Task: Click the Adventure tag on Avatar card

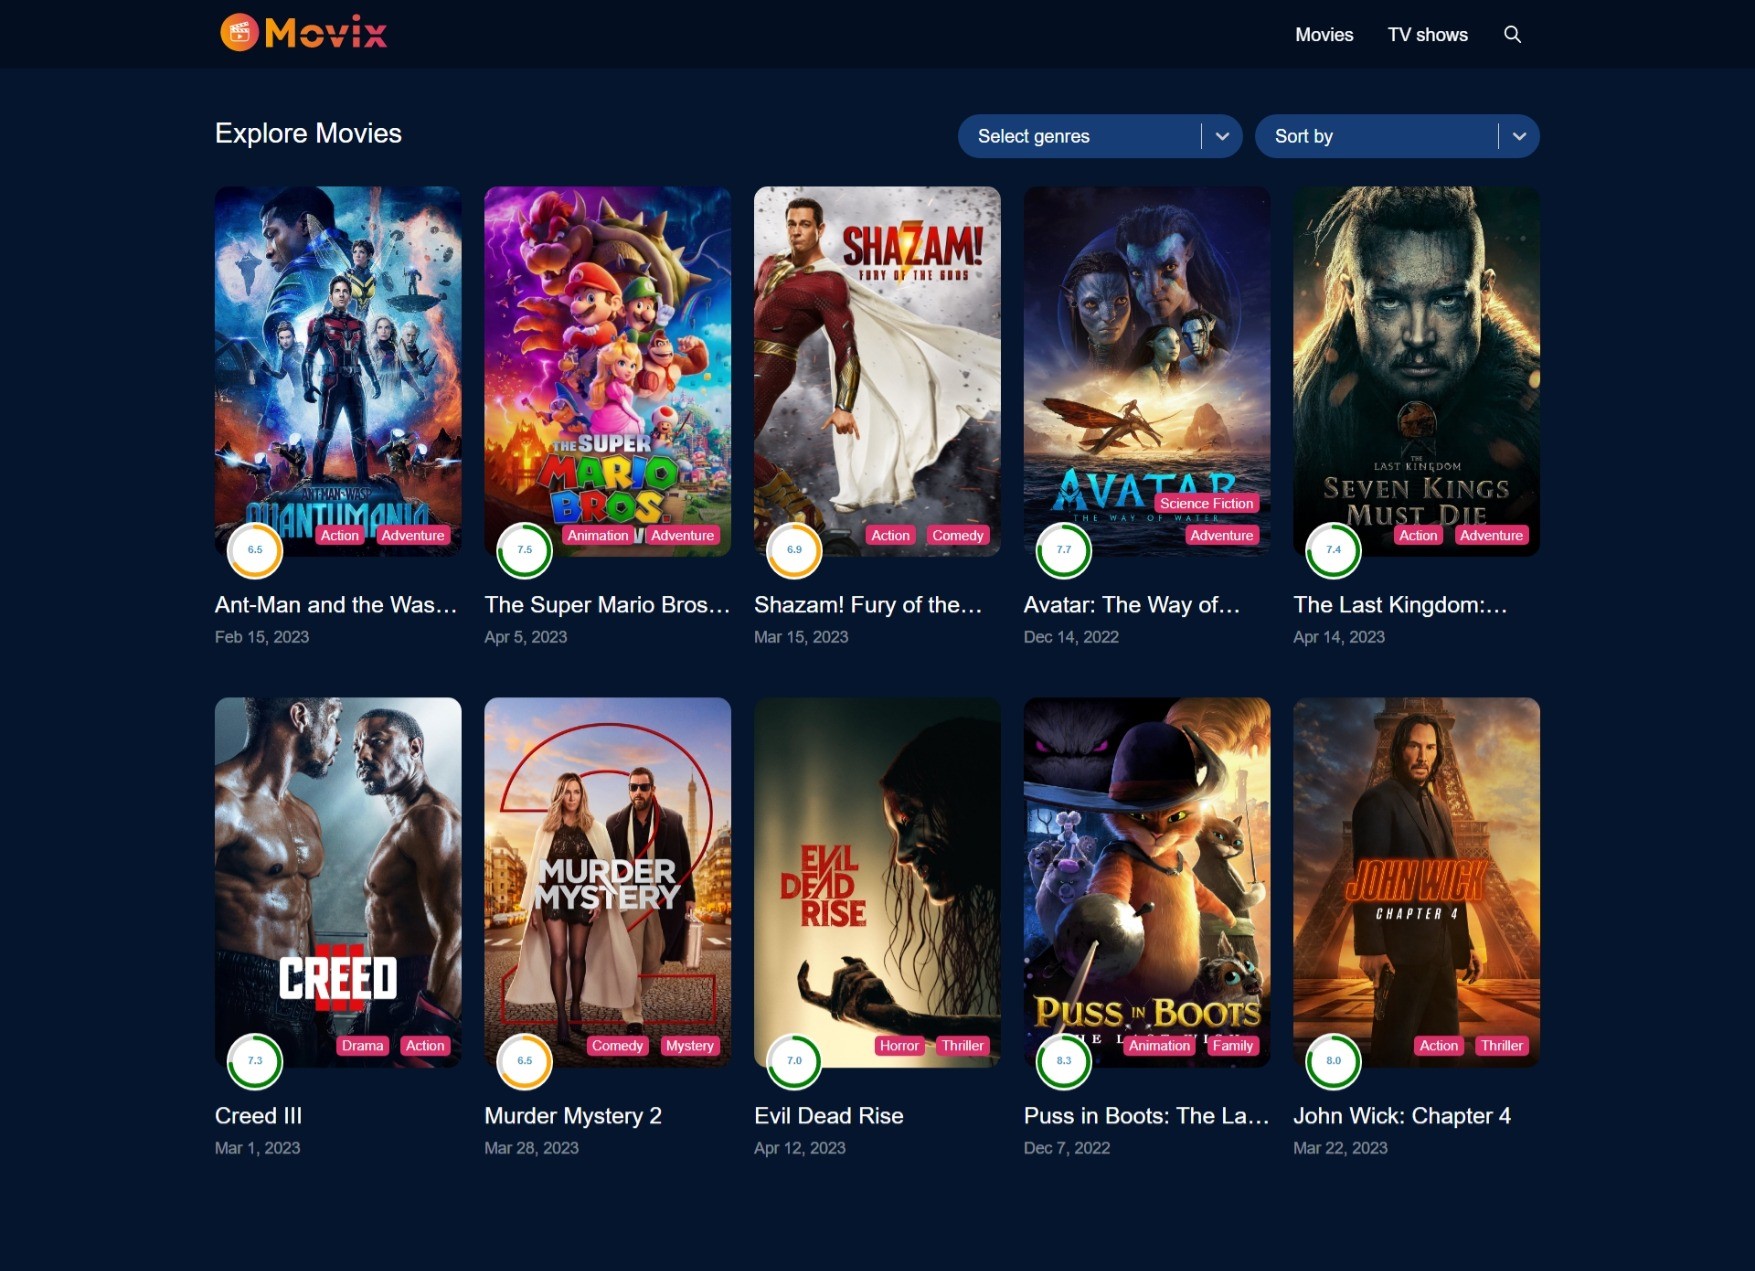Action: pyautogui.click(x=1222, y=536)
